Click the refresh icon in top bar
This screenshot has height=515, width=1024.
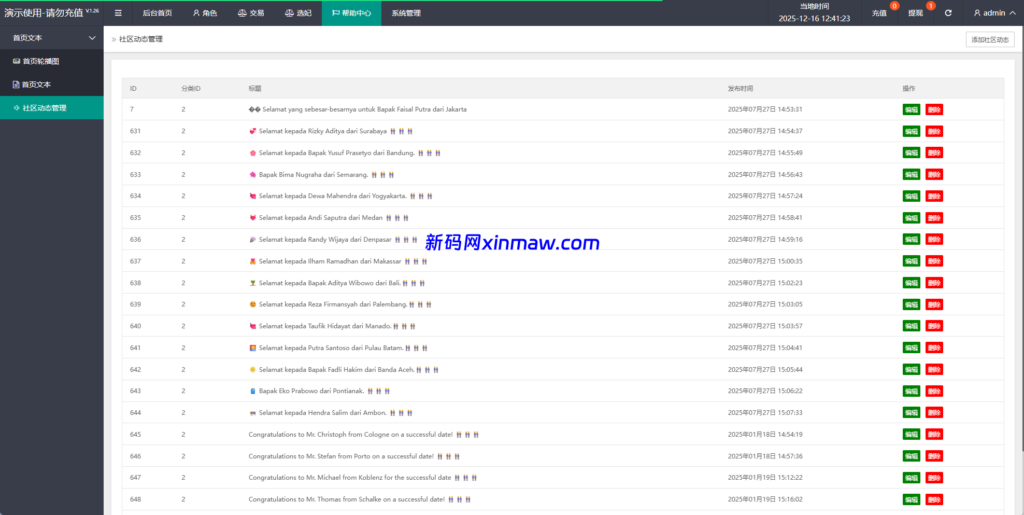click(x=948, y=13)
